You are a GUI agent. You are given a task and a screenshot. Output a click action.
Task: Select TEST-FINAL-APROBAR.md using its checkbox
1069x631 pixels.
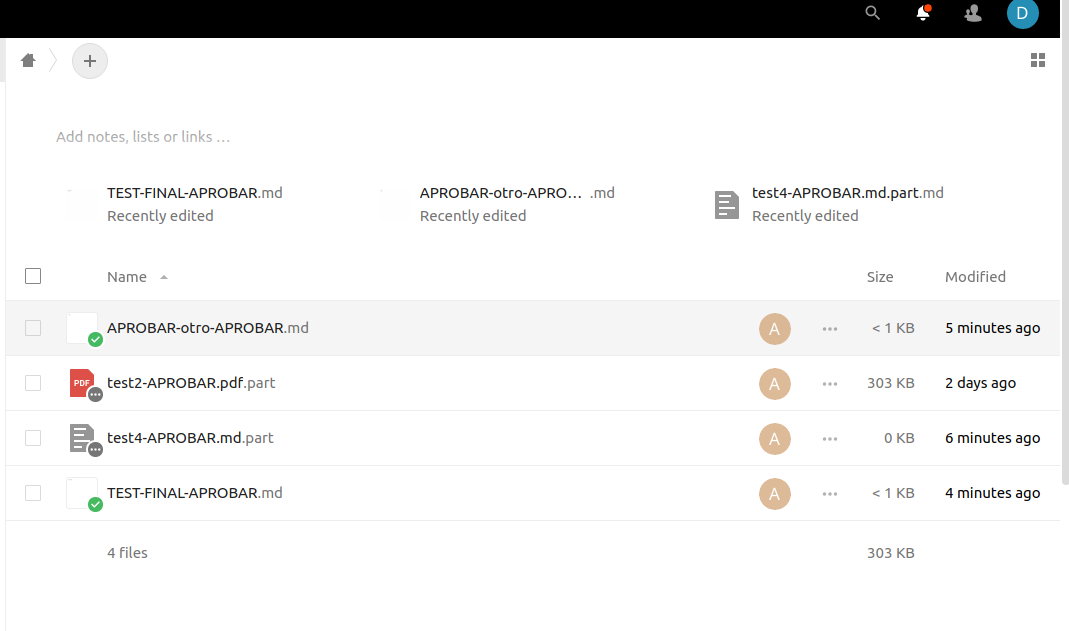33,493
